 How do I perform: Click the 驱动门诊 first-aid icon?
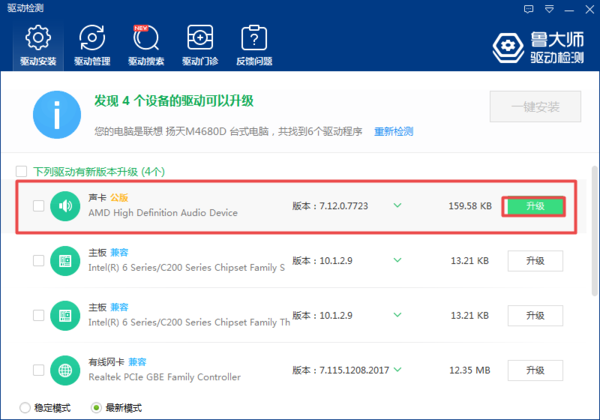200,45
